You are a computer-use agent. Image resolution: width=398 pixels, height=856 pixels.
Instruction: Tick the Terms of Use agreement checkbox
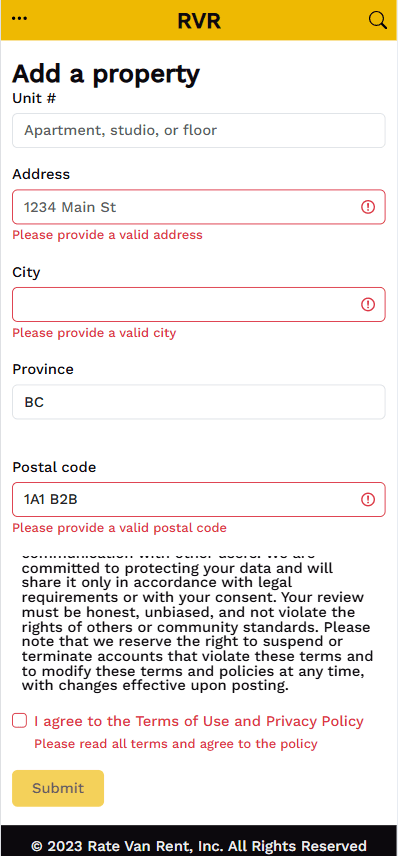19,721
